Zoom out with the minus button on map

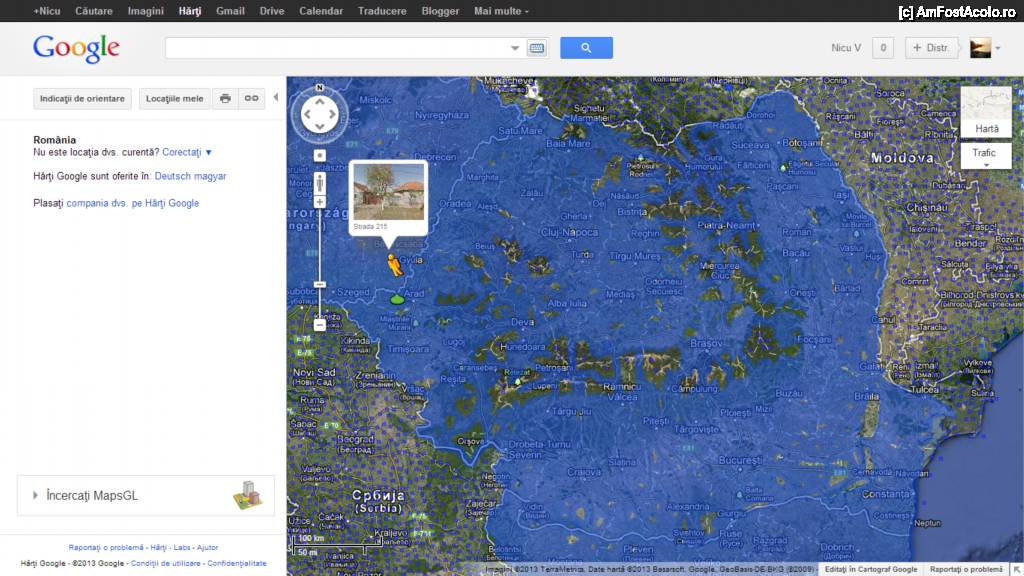pos(320,324)
